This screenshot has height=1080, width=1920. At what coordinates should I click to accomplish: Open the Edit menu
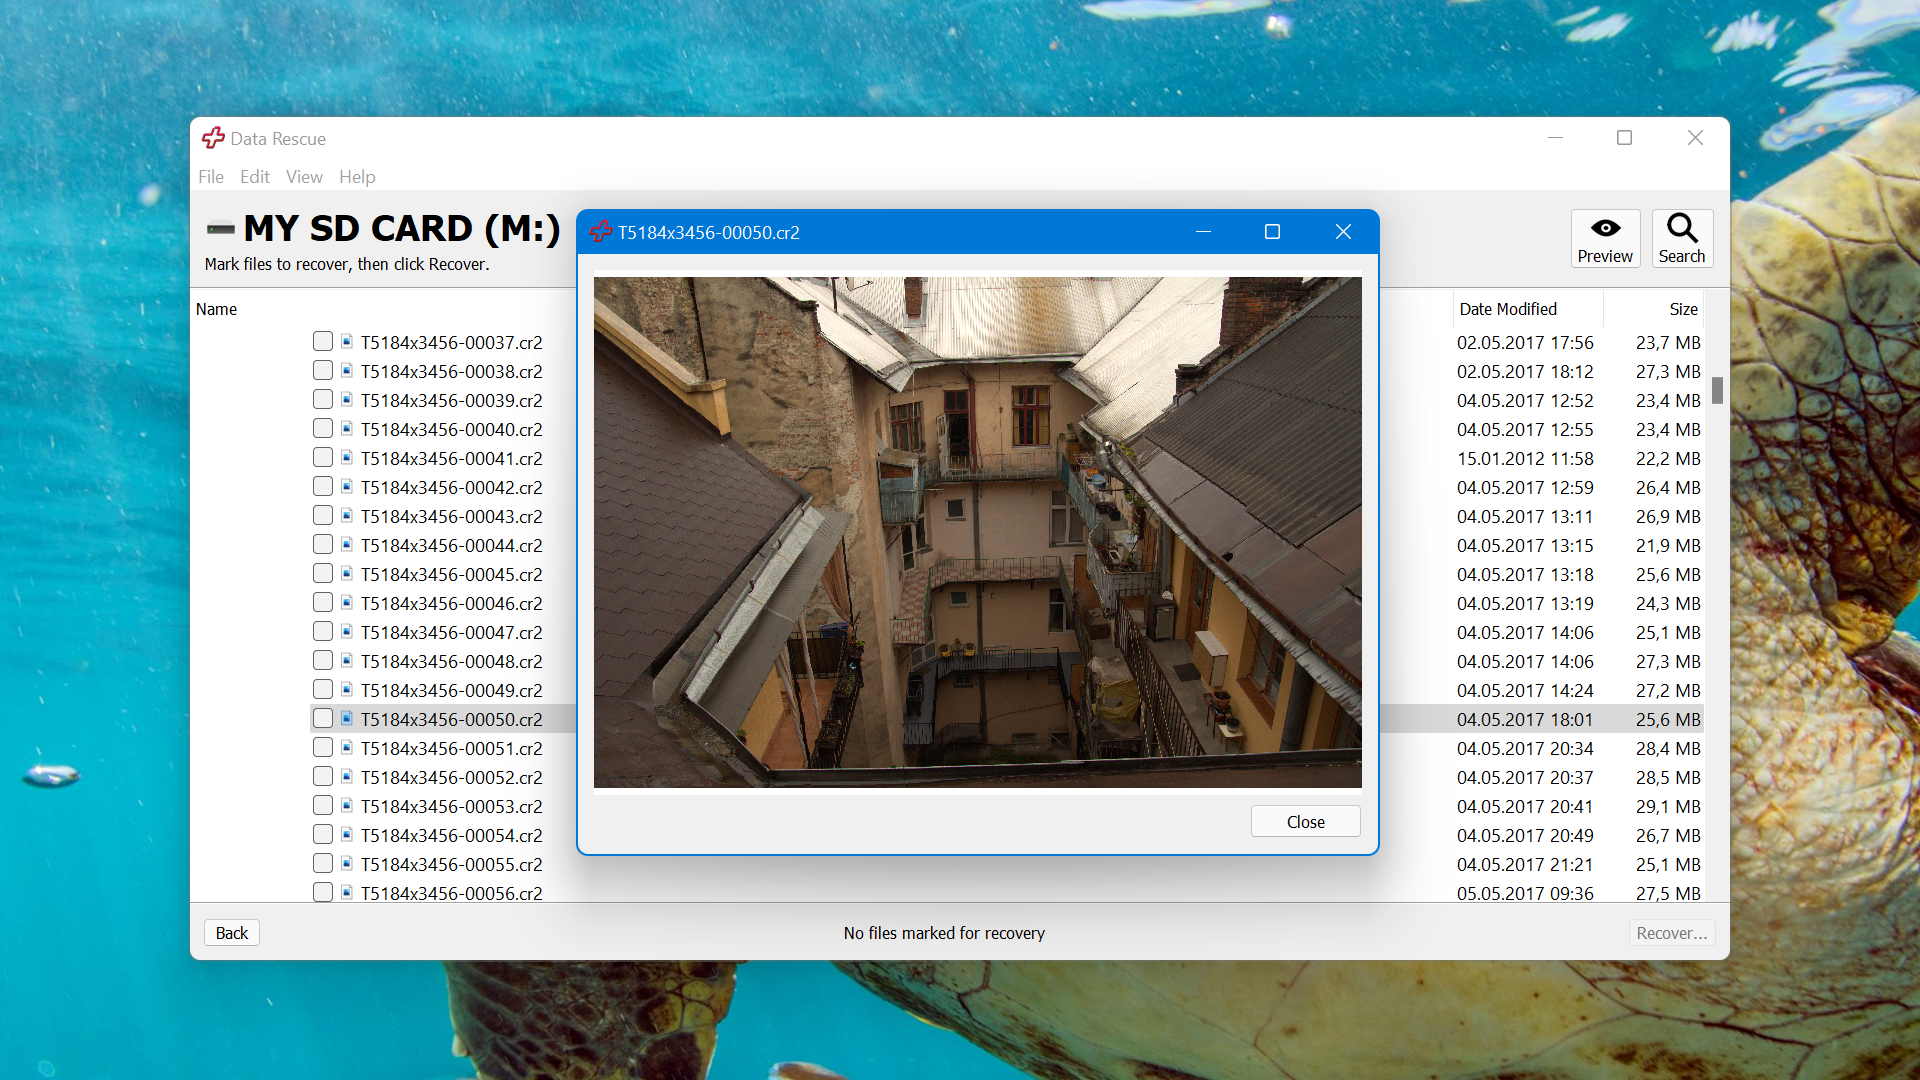(x=255, y=177)
